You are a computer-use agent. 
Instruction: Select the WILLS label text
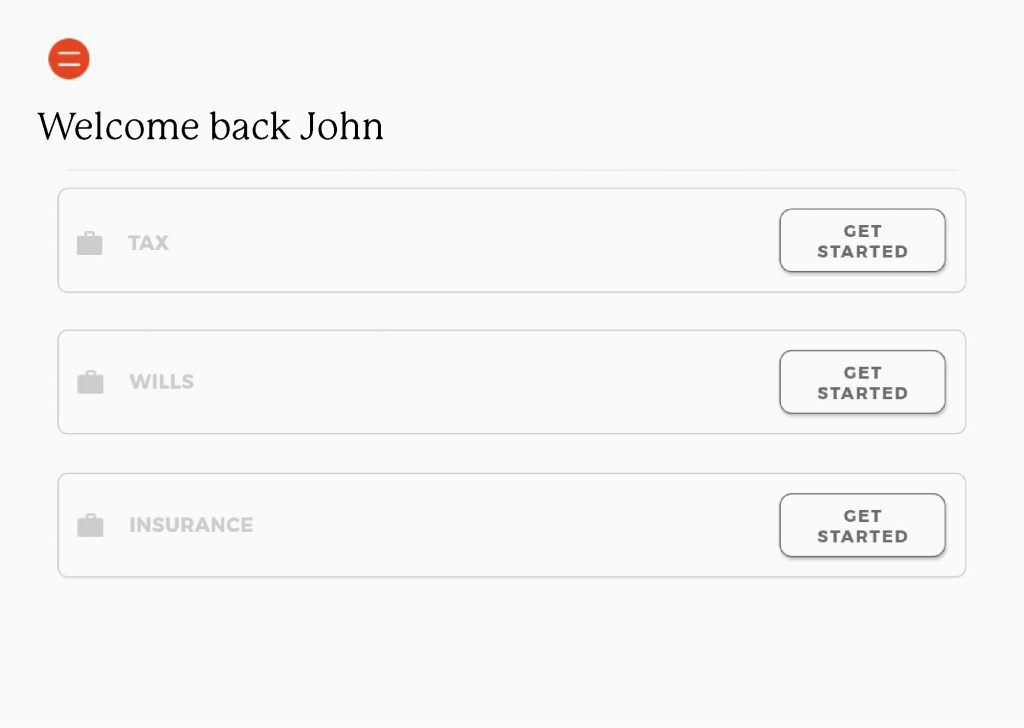pyautogui.click(x=161, y=382)
